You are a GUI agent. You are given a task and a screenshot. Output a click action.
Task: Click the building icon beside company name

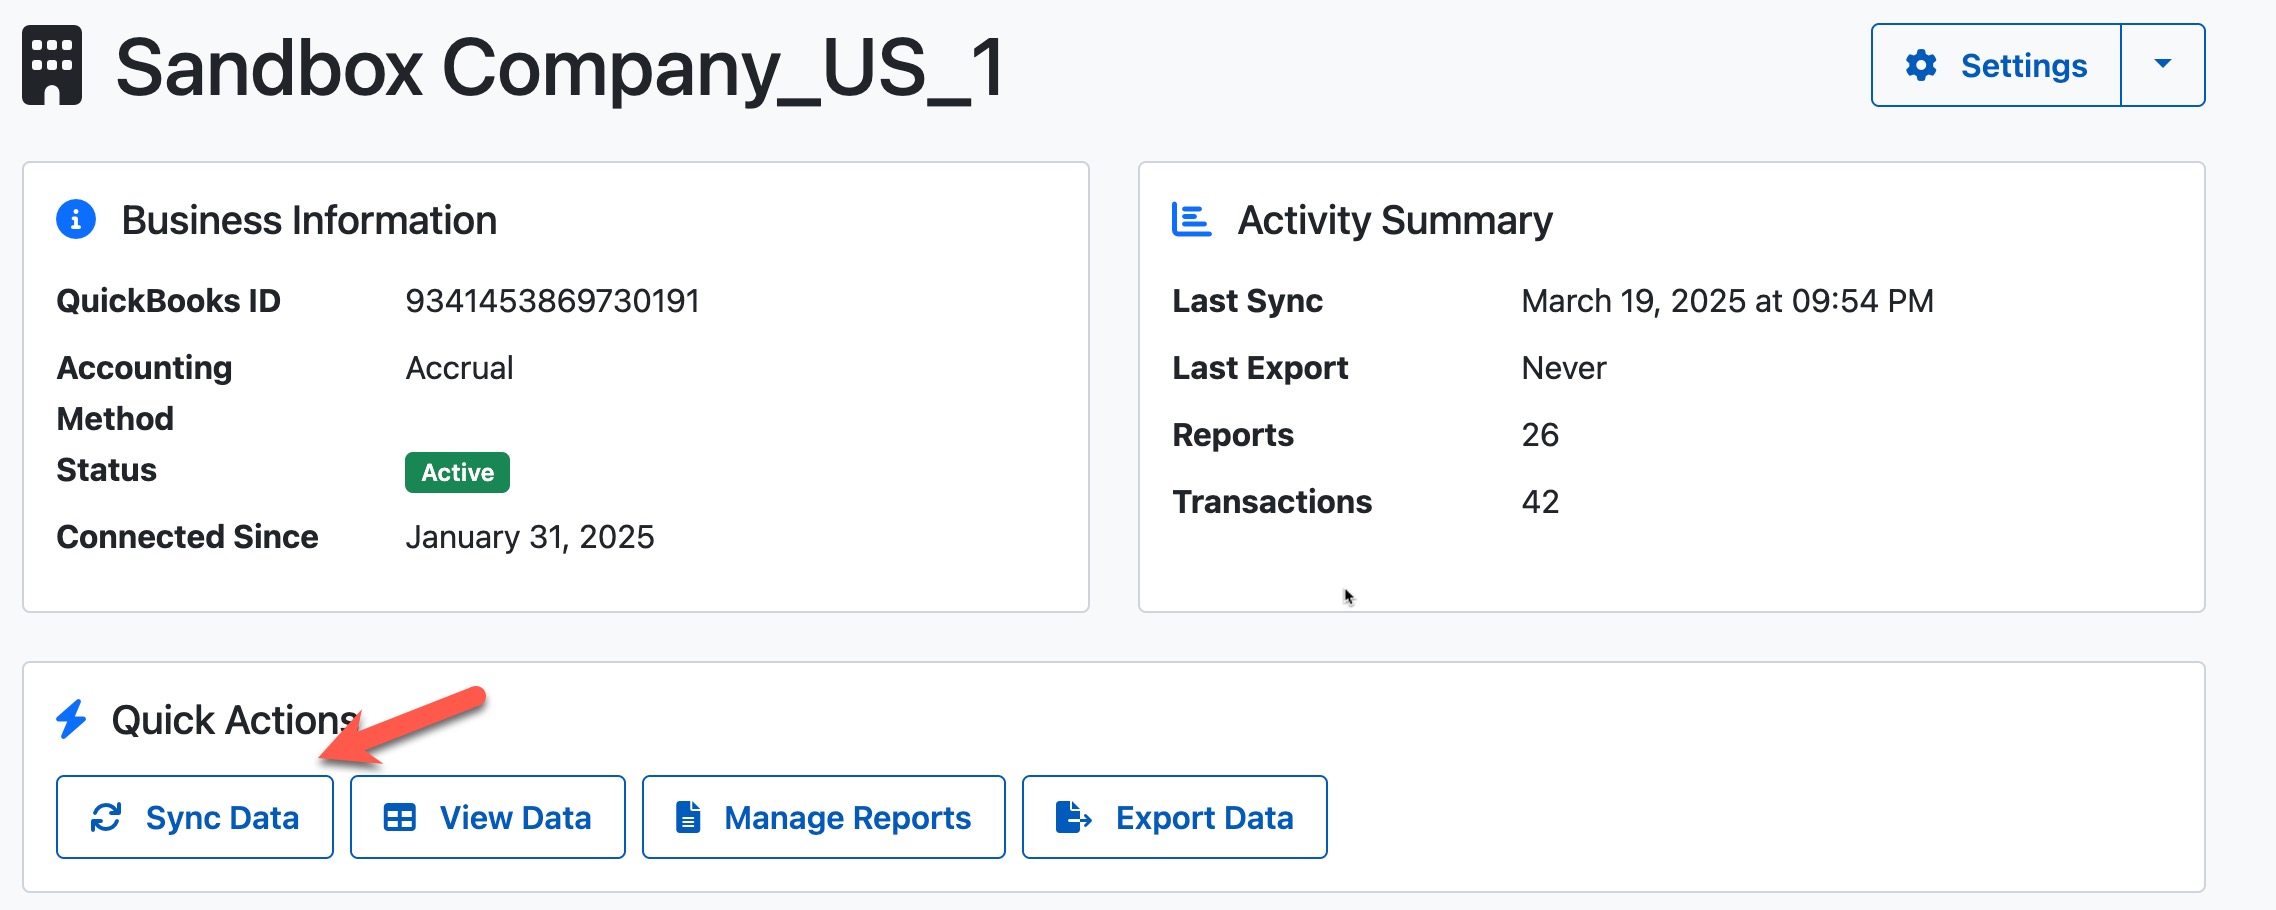(52, 66)
